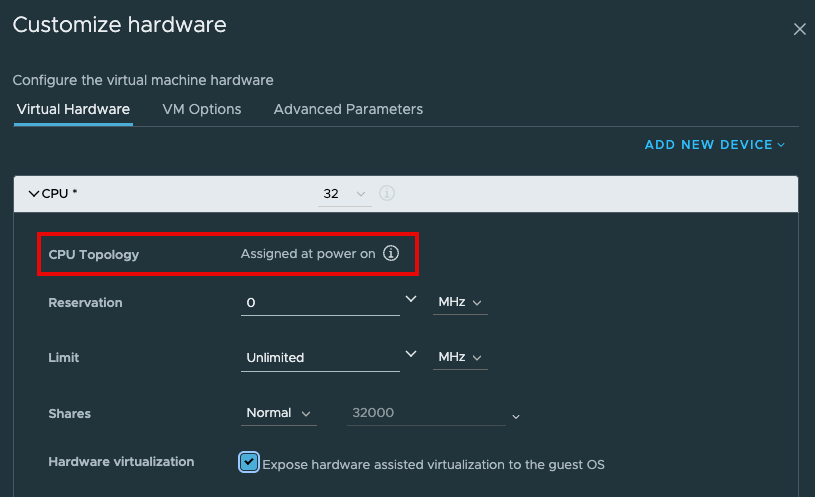Open the Reservation value dropdown arrow
Screen dimensions: 815x497
(x=410, y=299)
